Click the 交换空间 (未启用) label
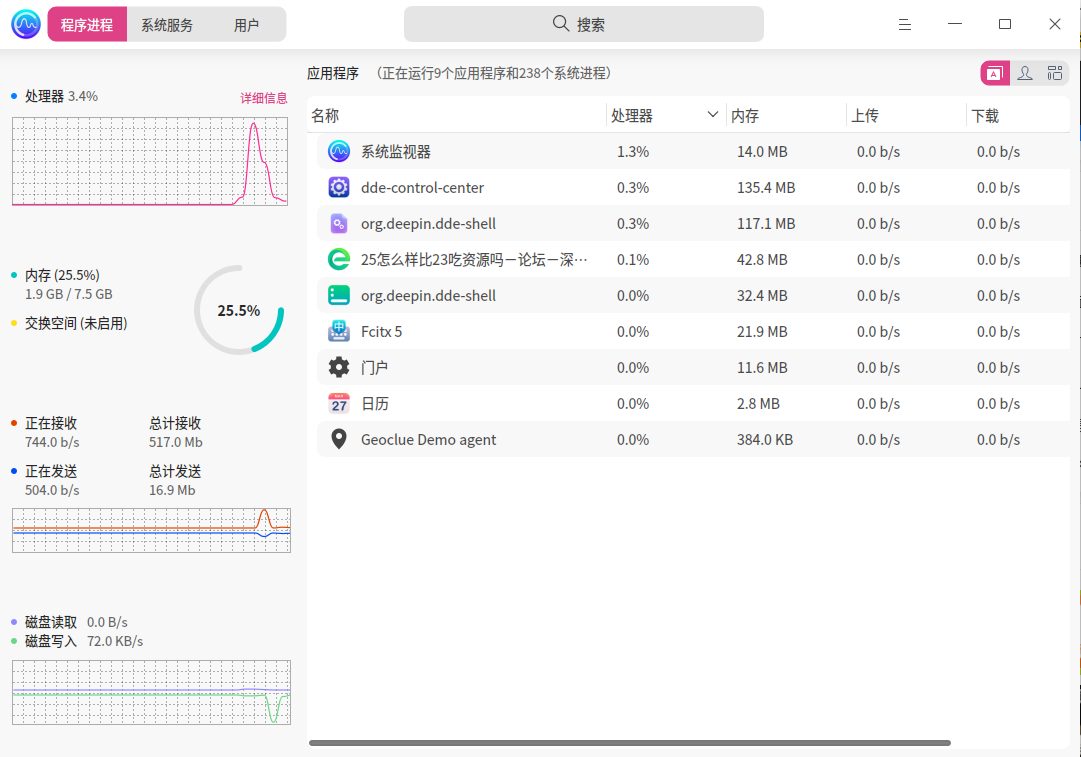 coord(76,323)
